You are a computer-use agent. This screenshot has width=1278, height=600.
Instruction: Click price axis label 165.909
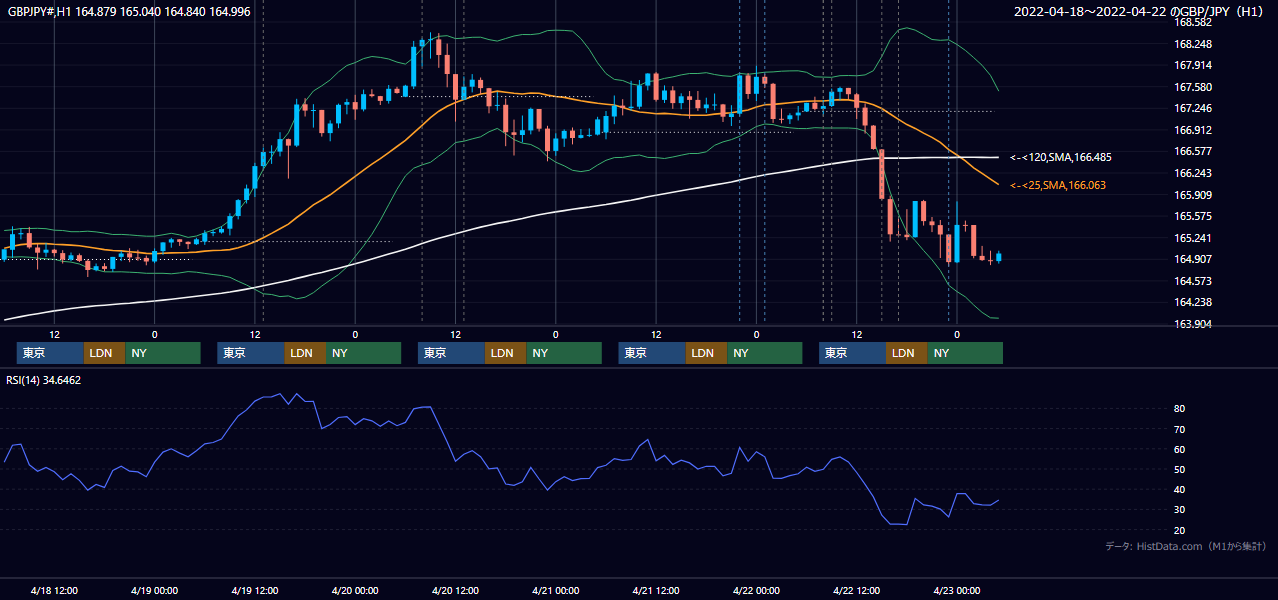(x=1193, y=195)
